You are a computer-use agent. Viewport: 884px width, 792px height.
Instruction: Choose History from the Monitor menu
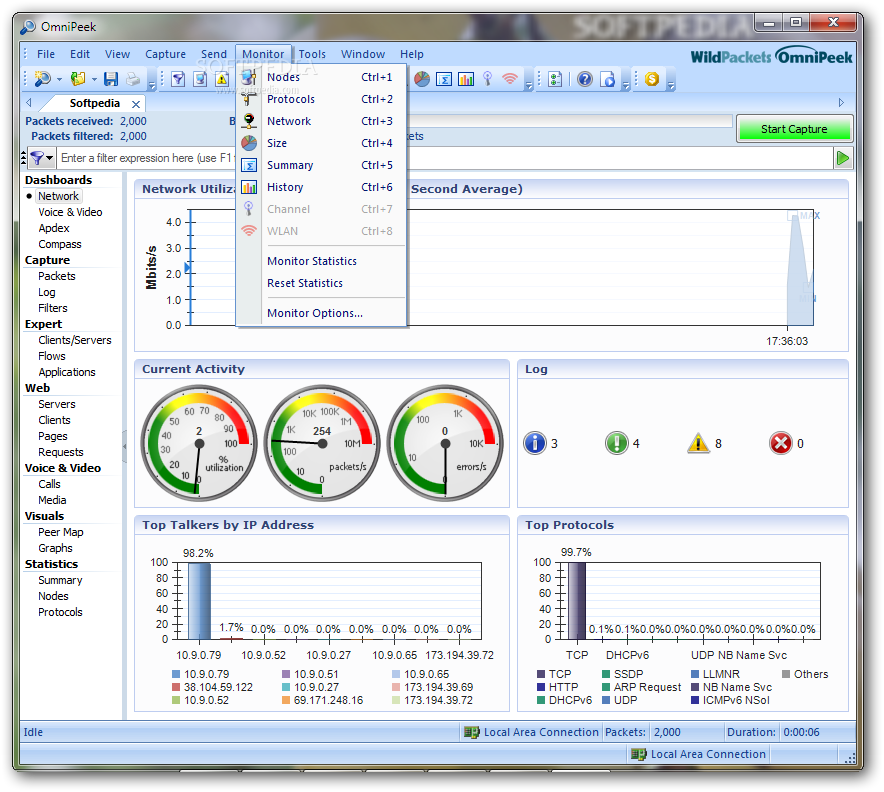pyautogui.click(x=321, y=187)
